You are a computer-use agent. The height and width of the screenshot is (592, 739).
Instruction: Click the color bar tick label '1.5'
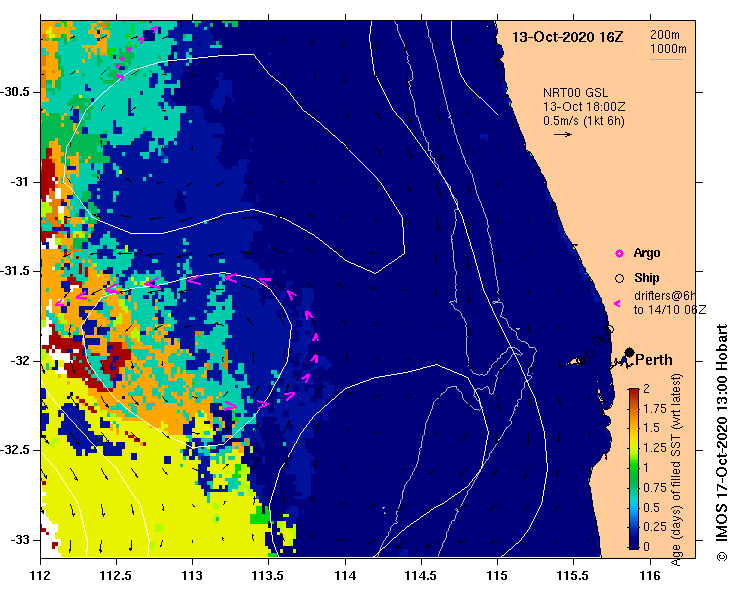click(x=651, y=428)
